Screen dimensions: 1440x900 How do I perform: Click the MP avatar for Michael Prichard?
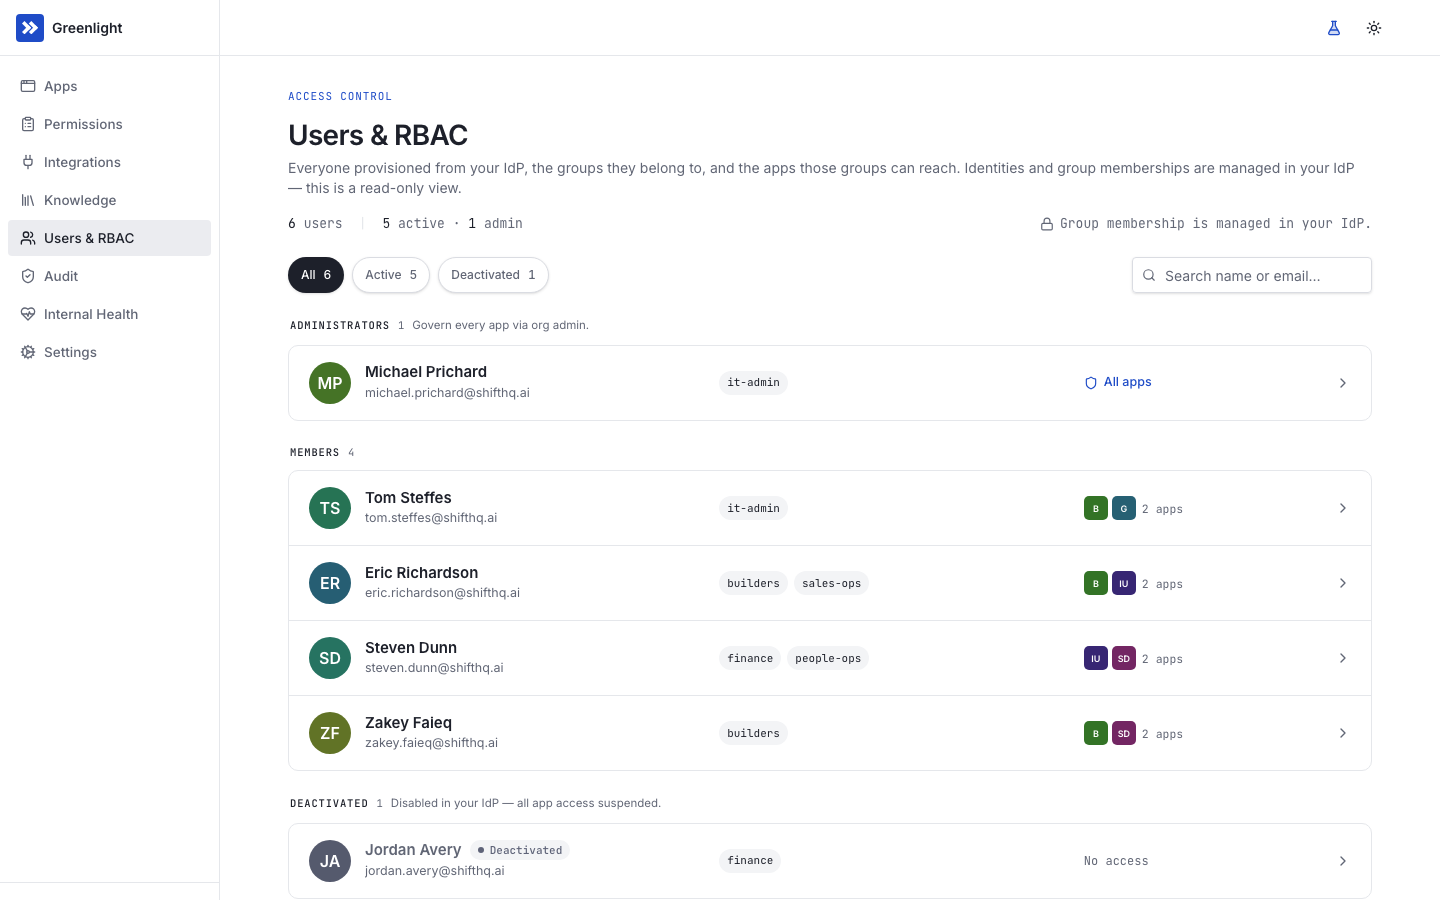tap(330, 383)
